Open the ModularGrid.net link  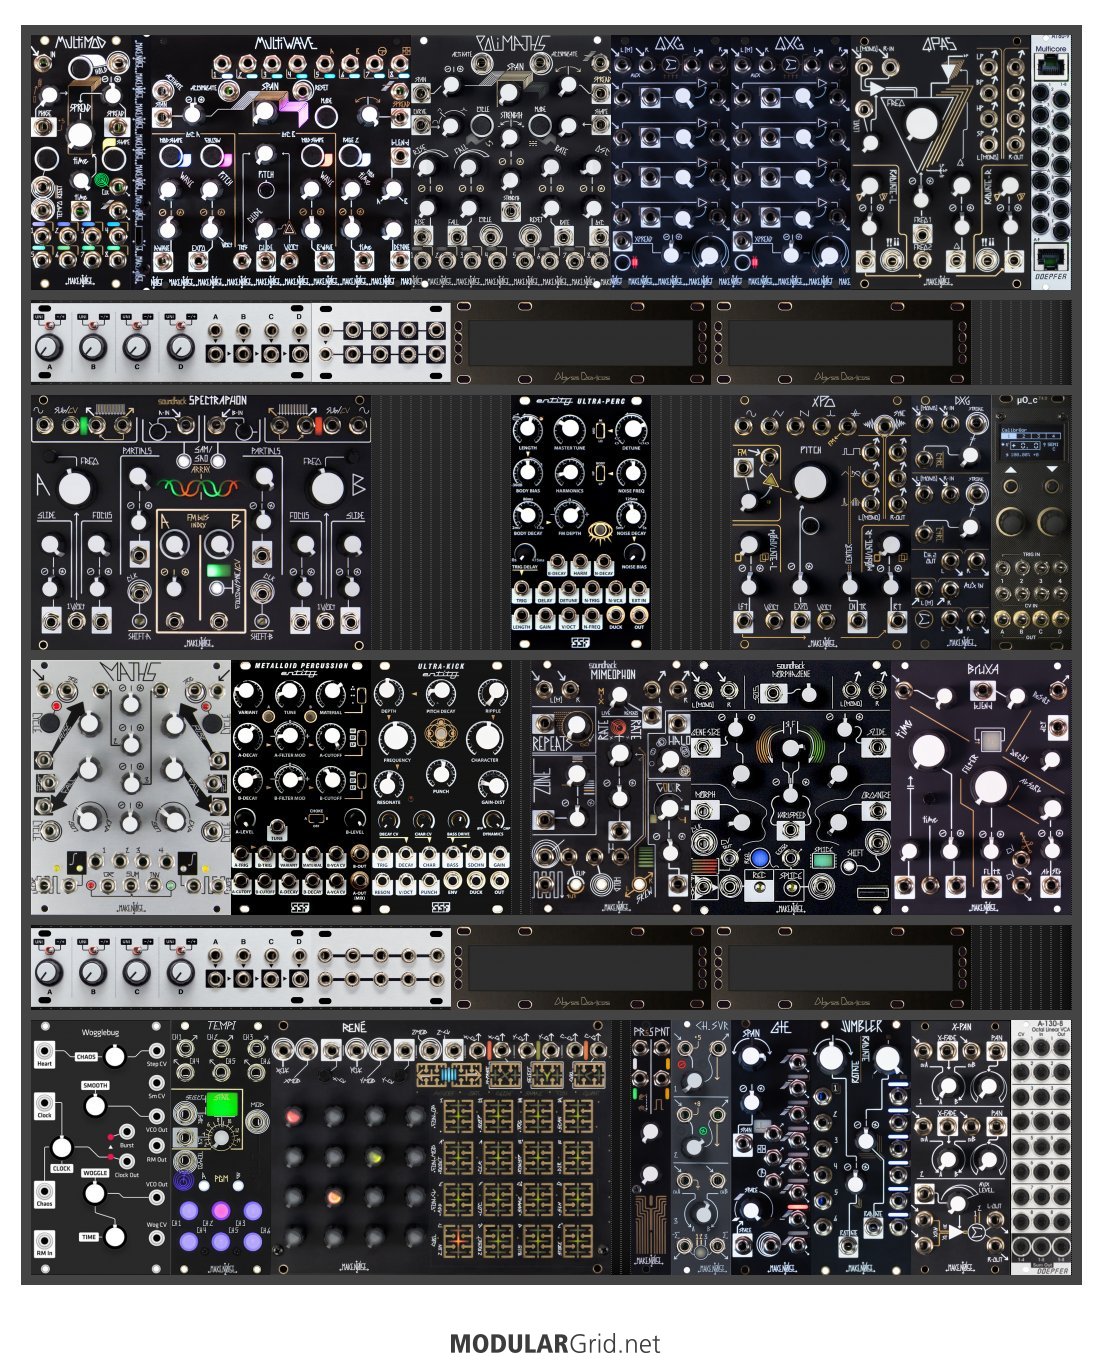[555, 1343]
